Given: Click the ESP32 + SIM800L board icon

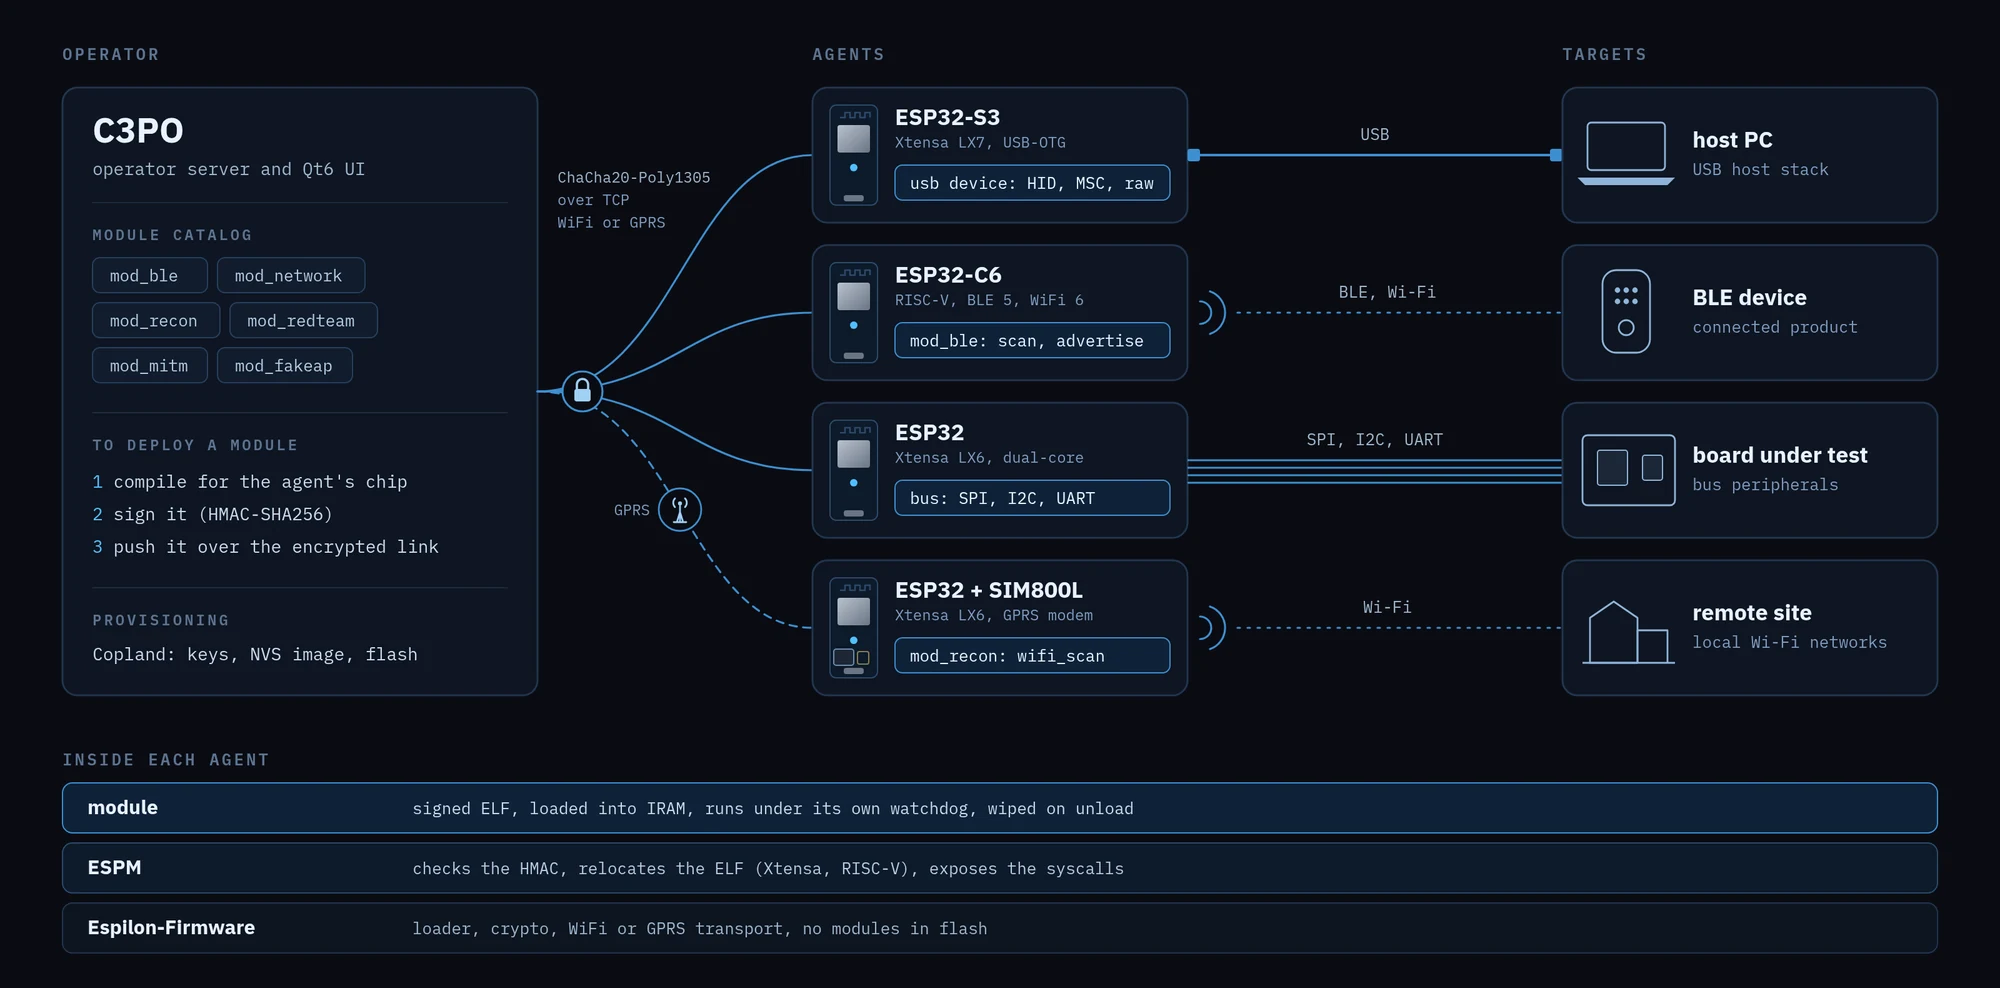Looking at the screenshot, I should coord(854,628).
